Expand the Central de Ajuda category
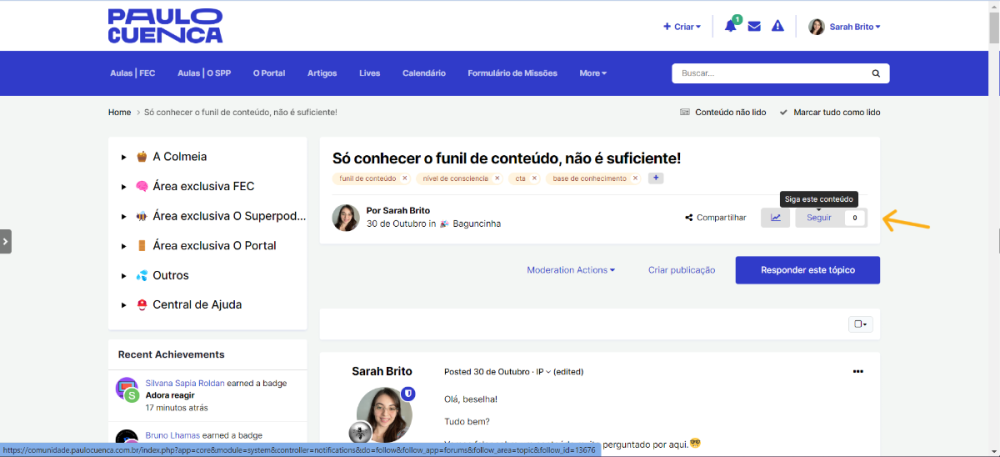1000x457 pixels. pyautogui.click(x=124, y=305)
